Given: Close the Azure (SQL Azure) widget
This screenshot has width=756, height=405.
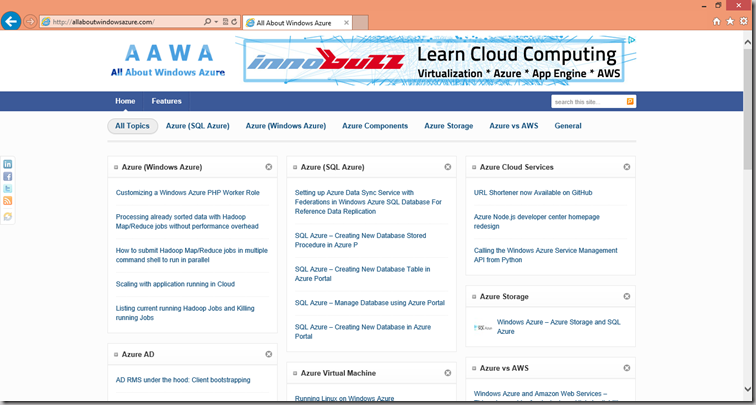Looking at the screenshot, I should [x=448, y=167].
